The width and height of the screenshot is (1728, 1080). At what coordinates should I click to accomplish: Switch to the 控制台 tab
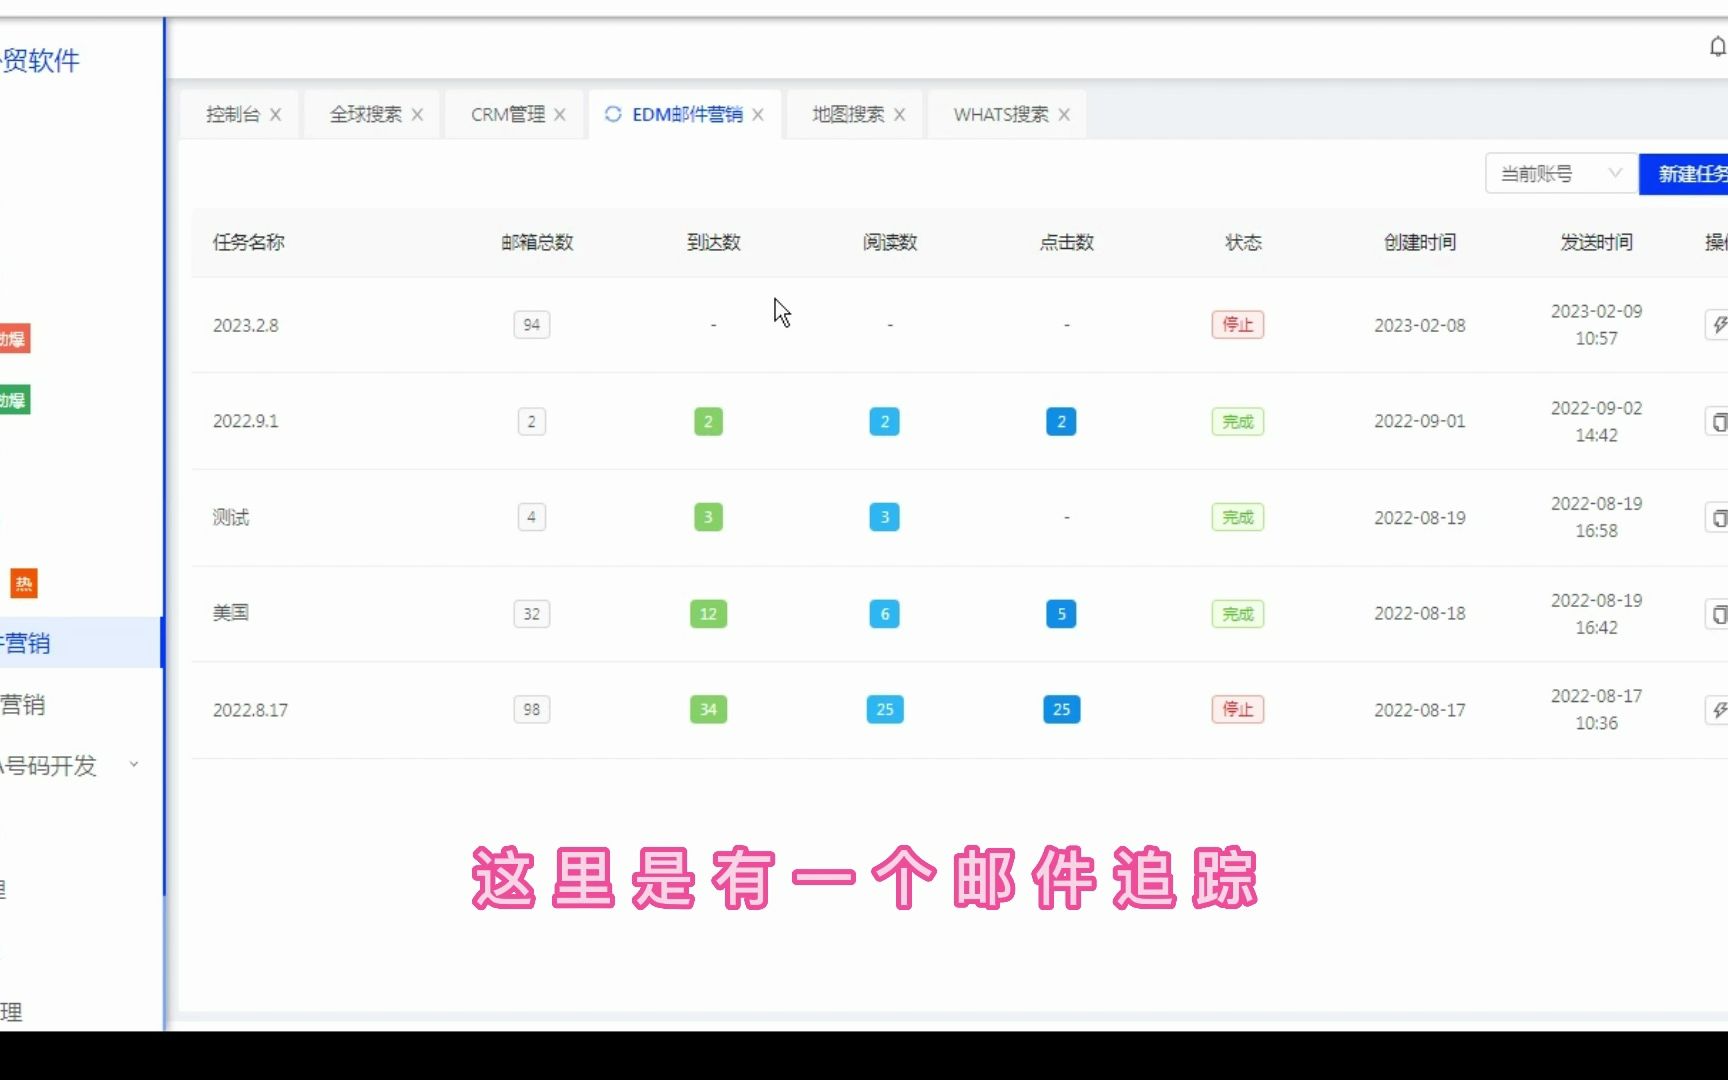(232, 115)
